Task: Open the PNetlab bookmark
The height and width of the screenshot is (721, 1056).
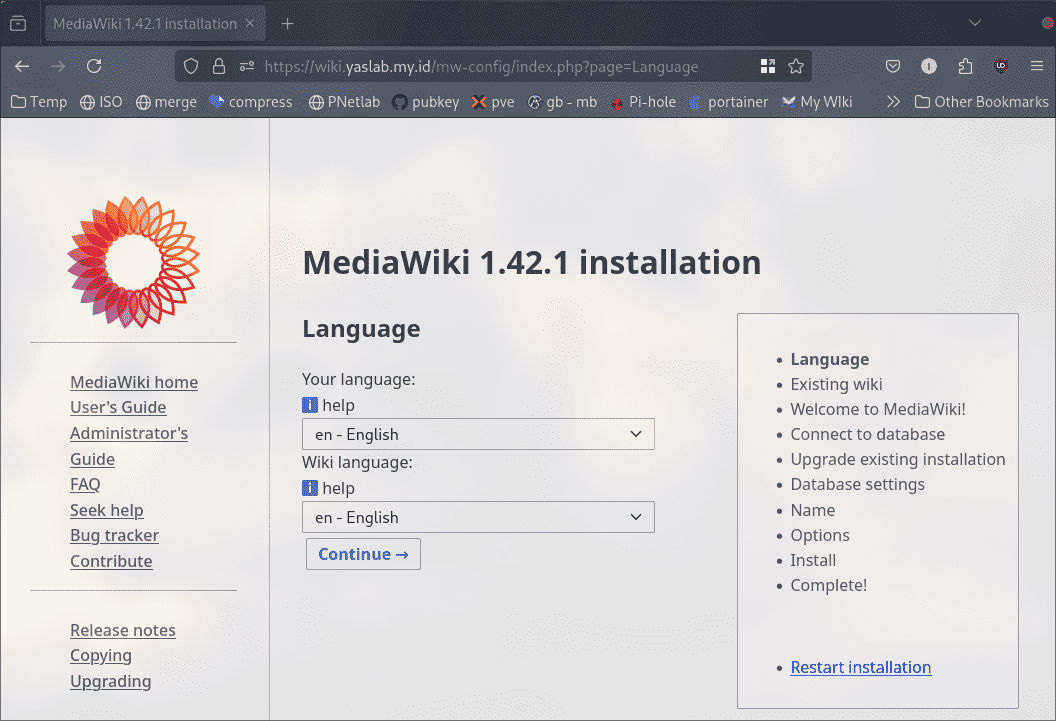Action: click(x=344, y=102)
